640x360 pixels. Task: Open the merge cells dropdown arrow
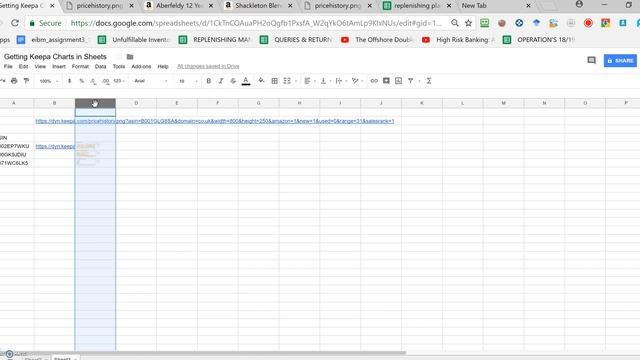click(x=296, y=81)
